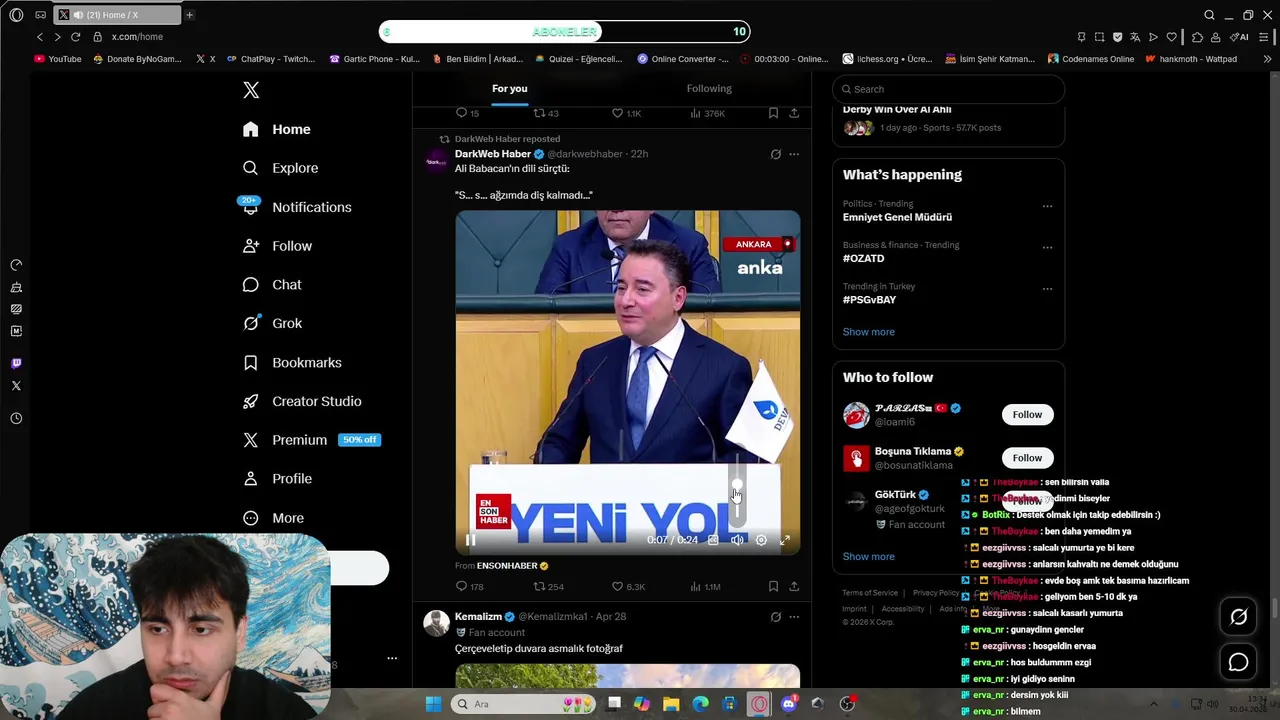This screenshot has height=720, width=1280.
Task: Open Notifications with 20+ badge
Action: (297, 207)
